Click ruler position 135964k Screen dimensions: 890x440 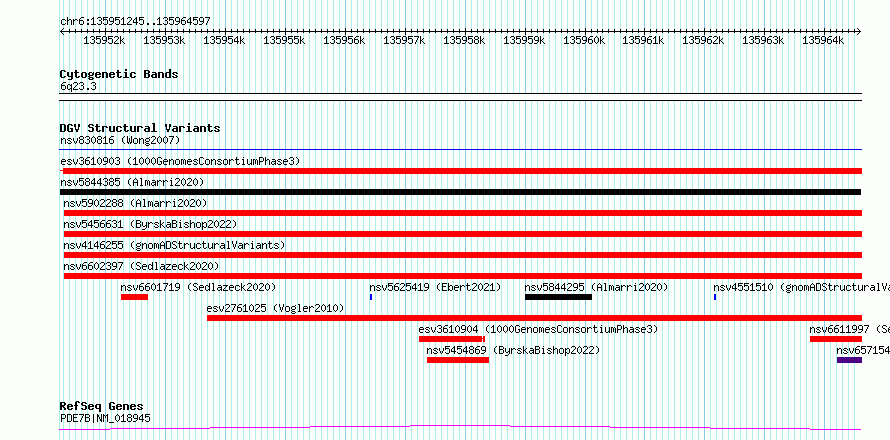point(824,40)
